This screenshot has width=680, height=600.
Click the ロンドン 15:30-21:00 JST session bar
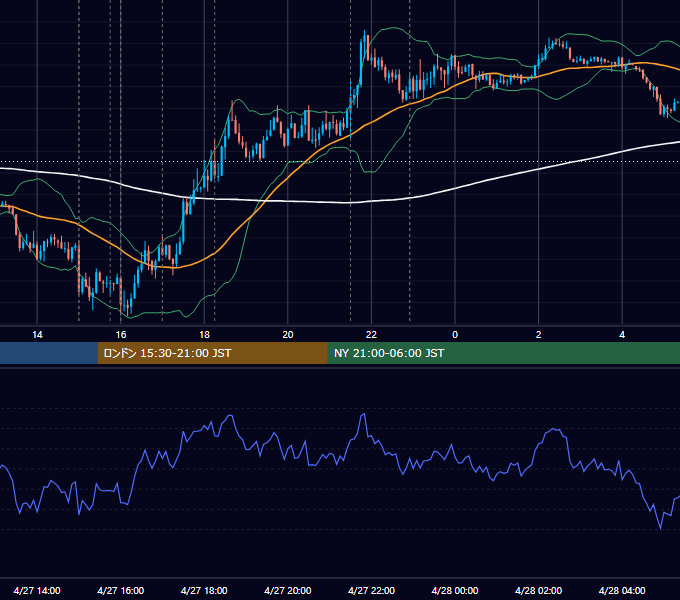coord(212,353)
